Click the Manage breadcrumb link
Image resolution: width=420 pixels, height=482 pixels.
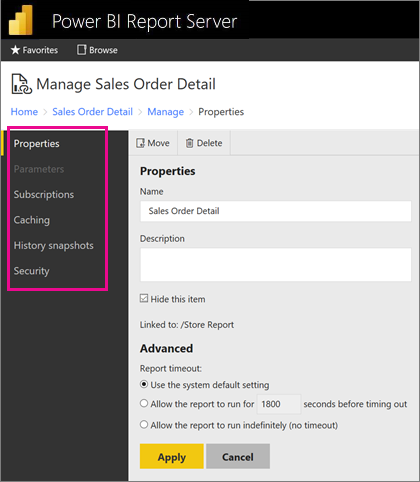point(166,112)
